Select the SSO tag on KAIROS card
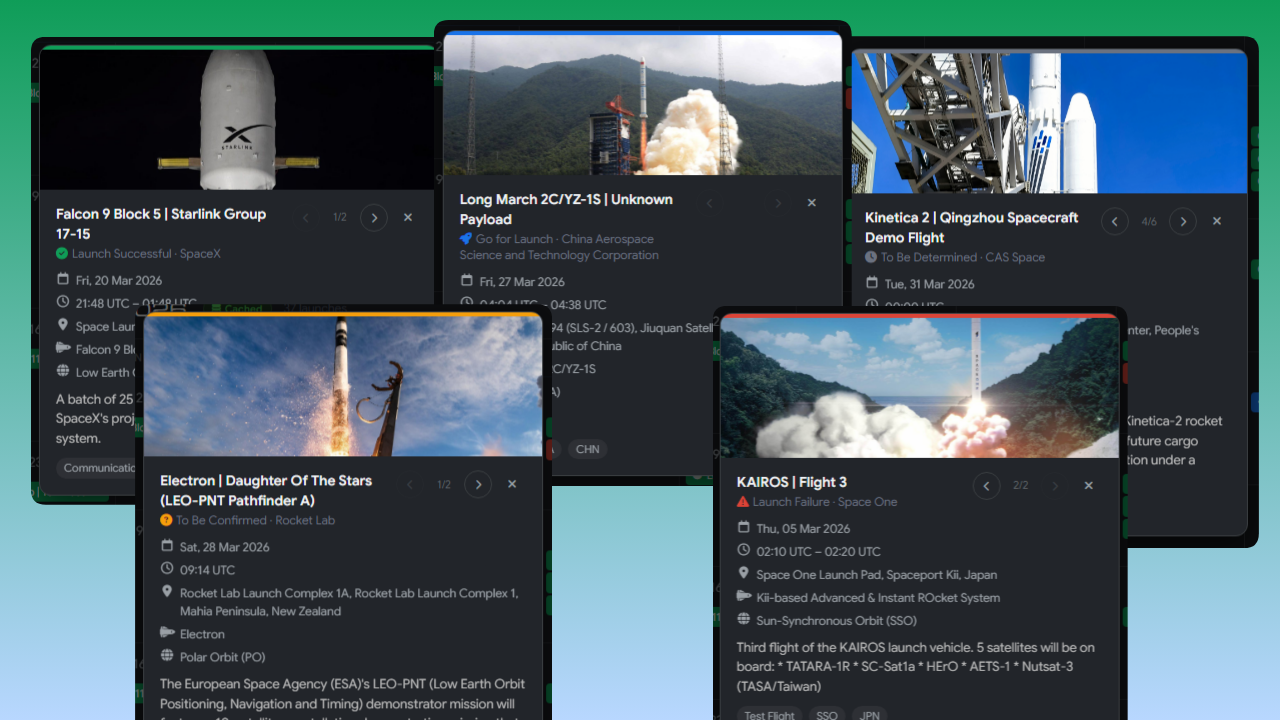1280x720 pixels. (x=825, y=715)
